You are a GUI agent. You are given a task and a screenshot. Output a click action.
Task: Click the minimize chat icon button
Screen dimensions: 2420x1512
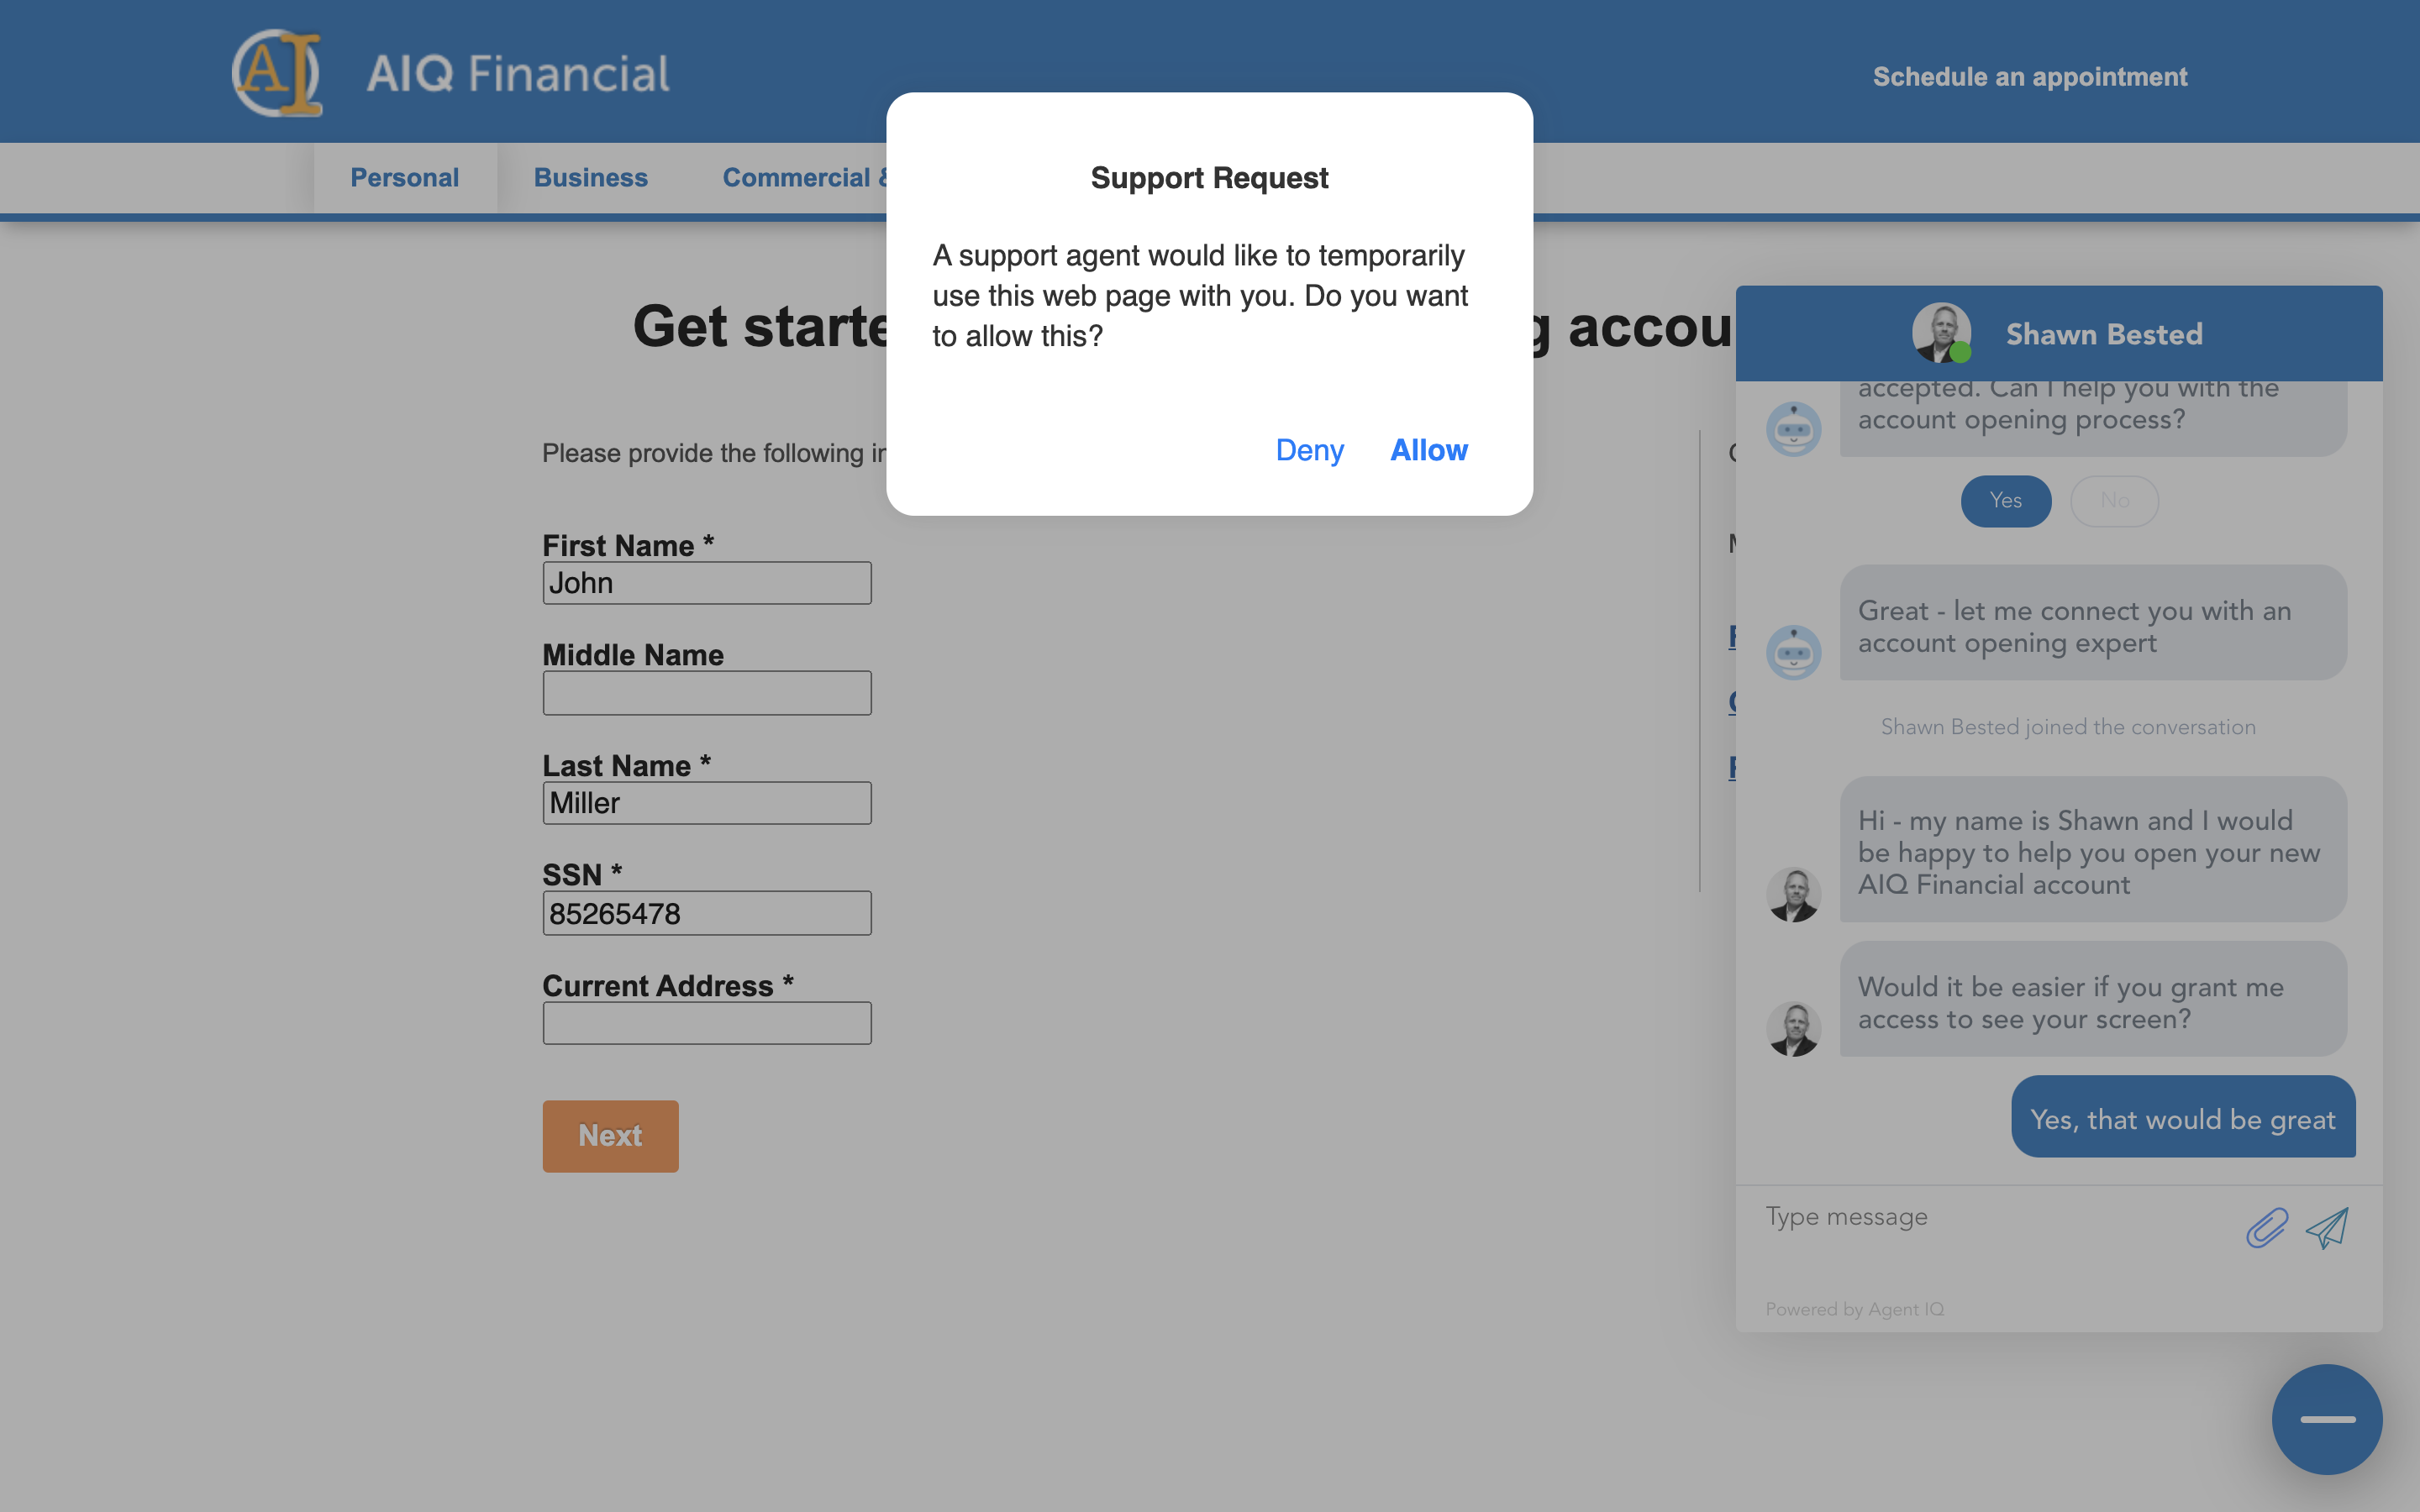pyautogui.click(x=2326, y=1420)
